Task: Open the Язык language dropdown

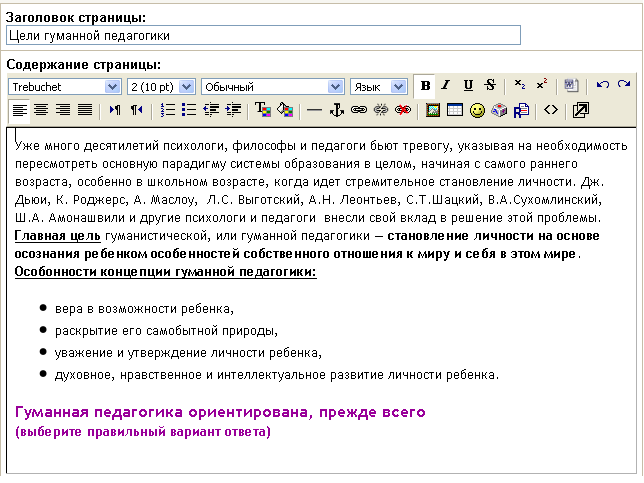Action: 378,87
